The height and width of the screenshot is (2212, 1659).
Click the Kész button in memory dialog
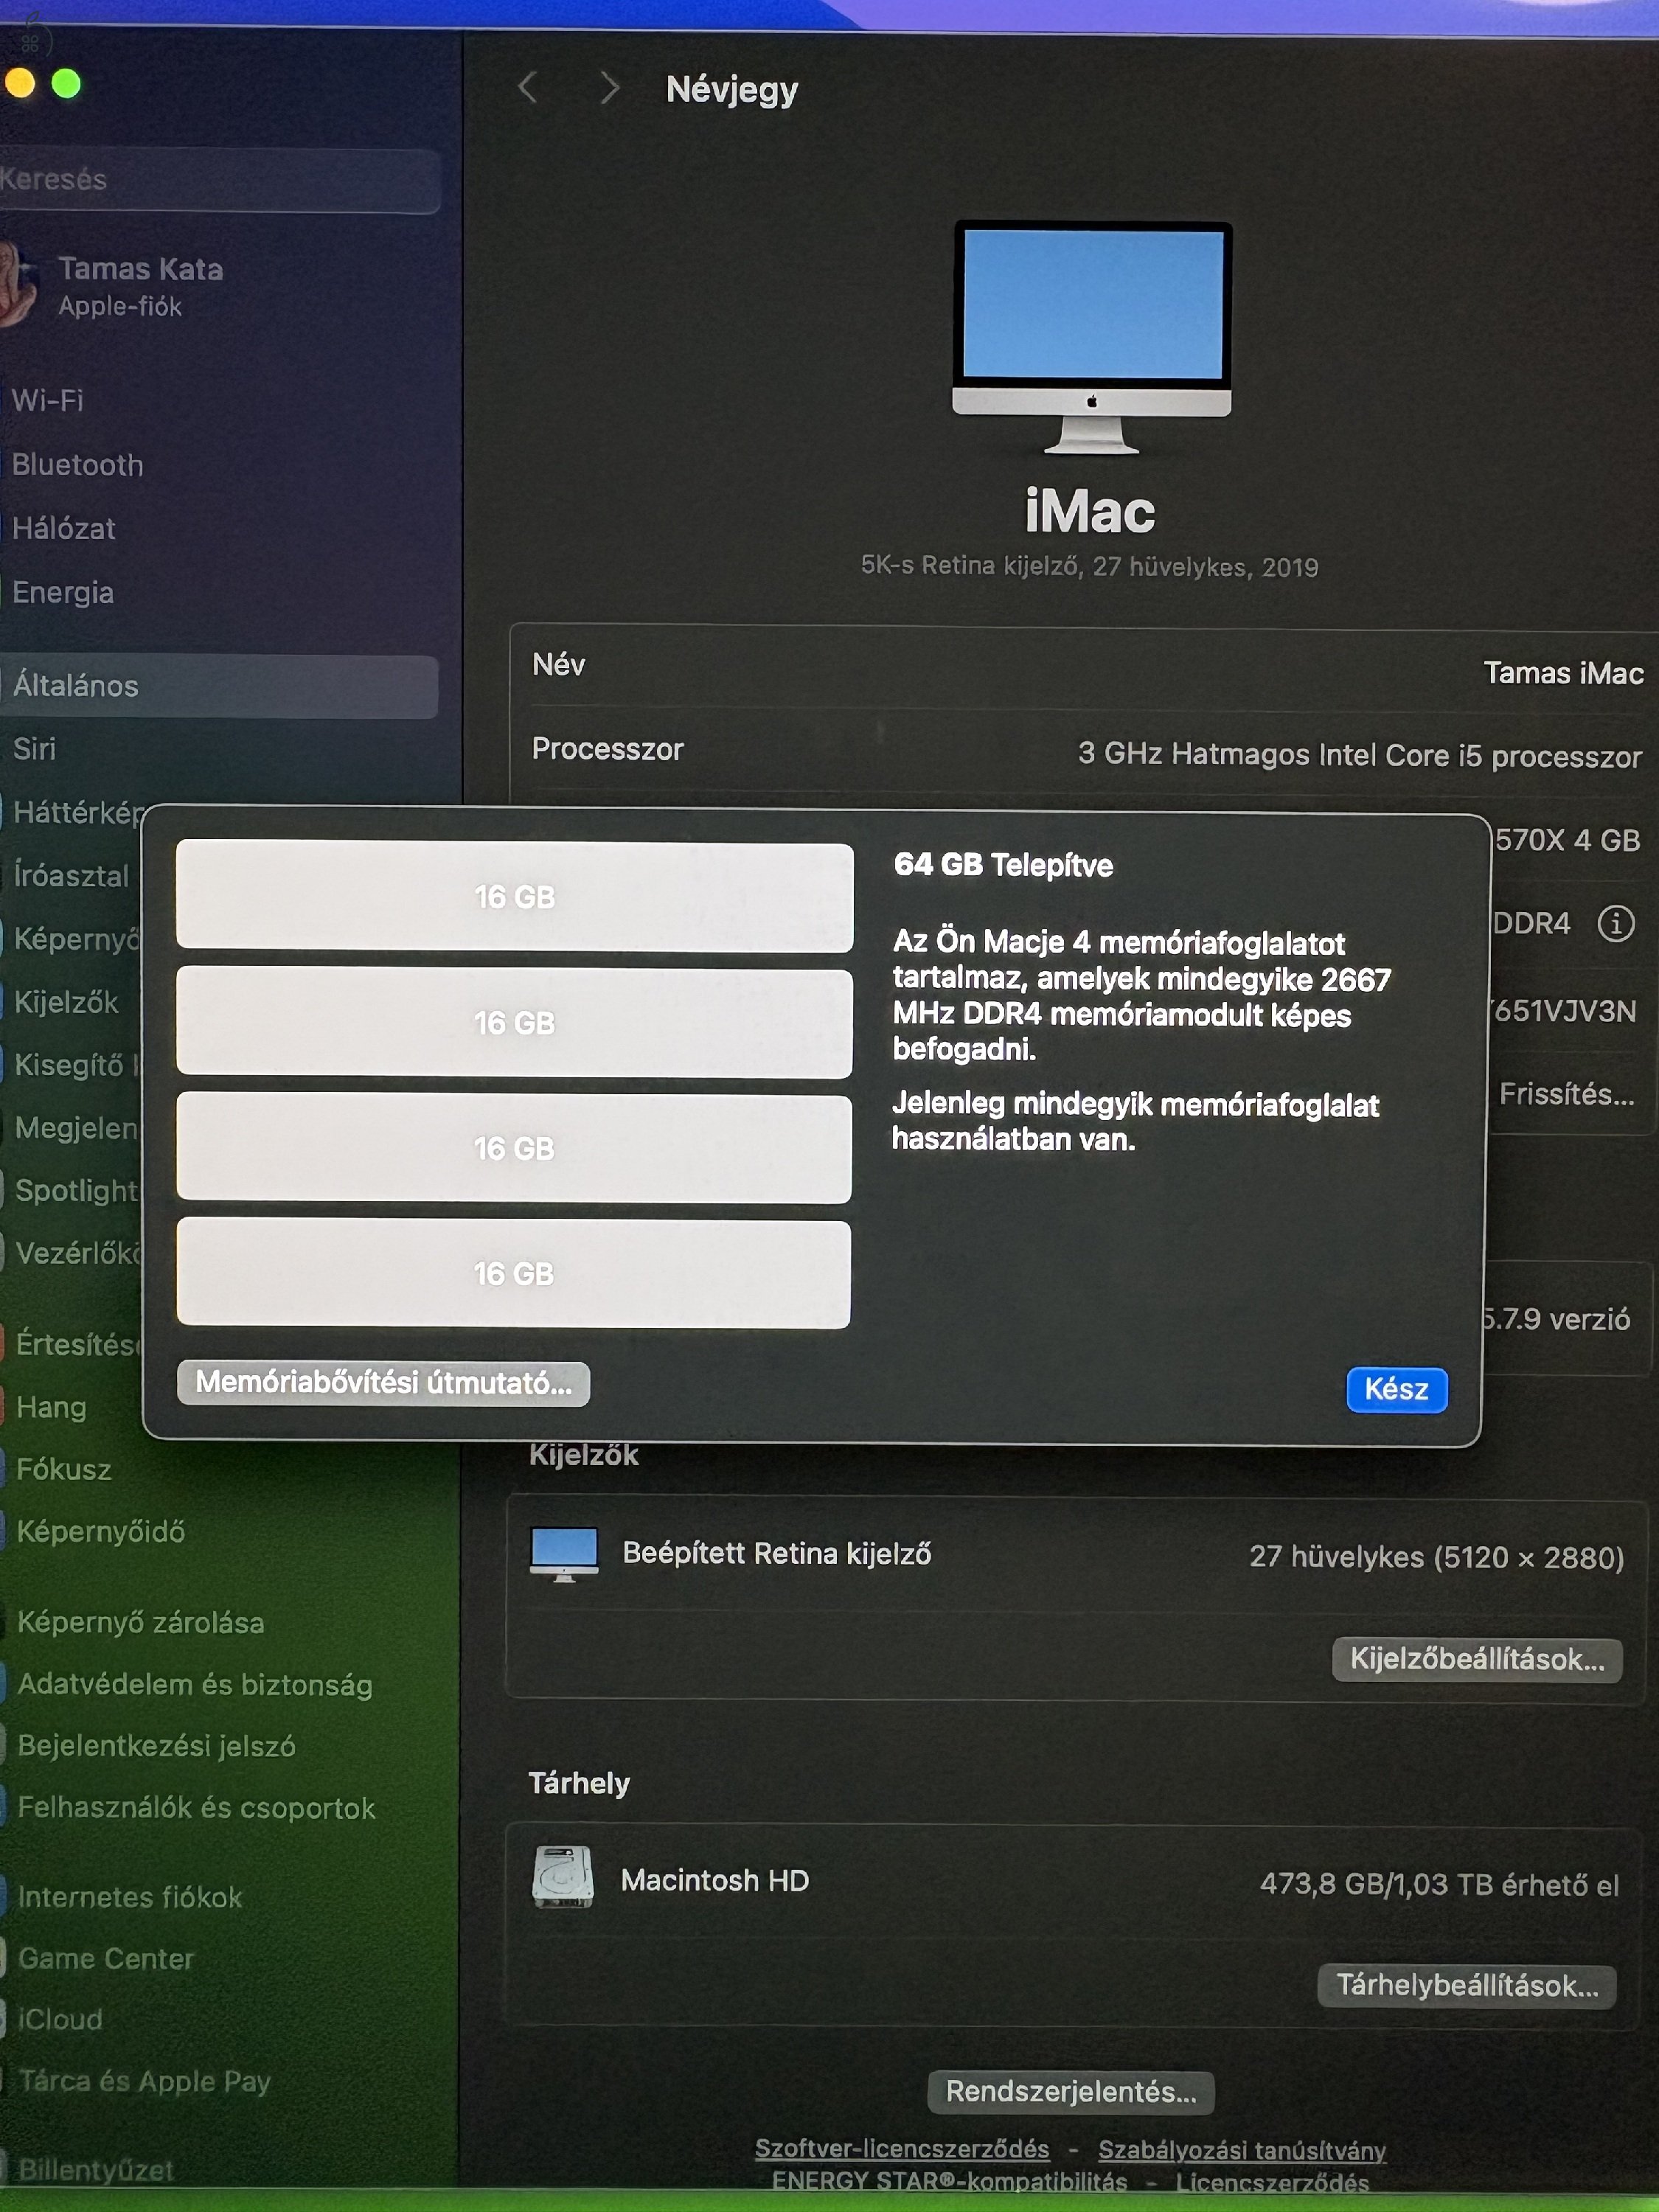(1396, 1389)
